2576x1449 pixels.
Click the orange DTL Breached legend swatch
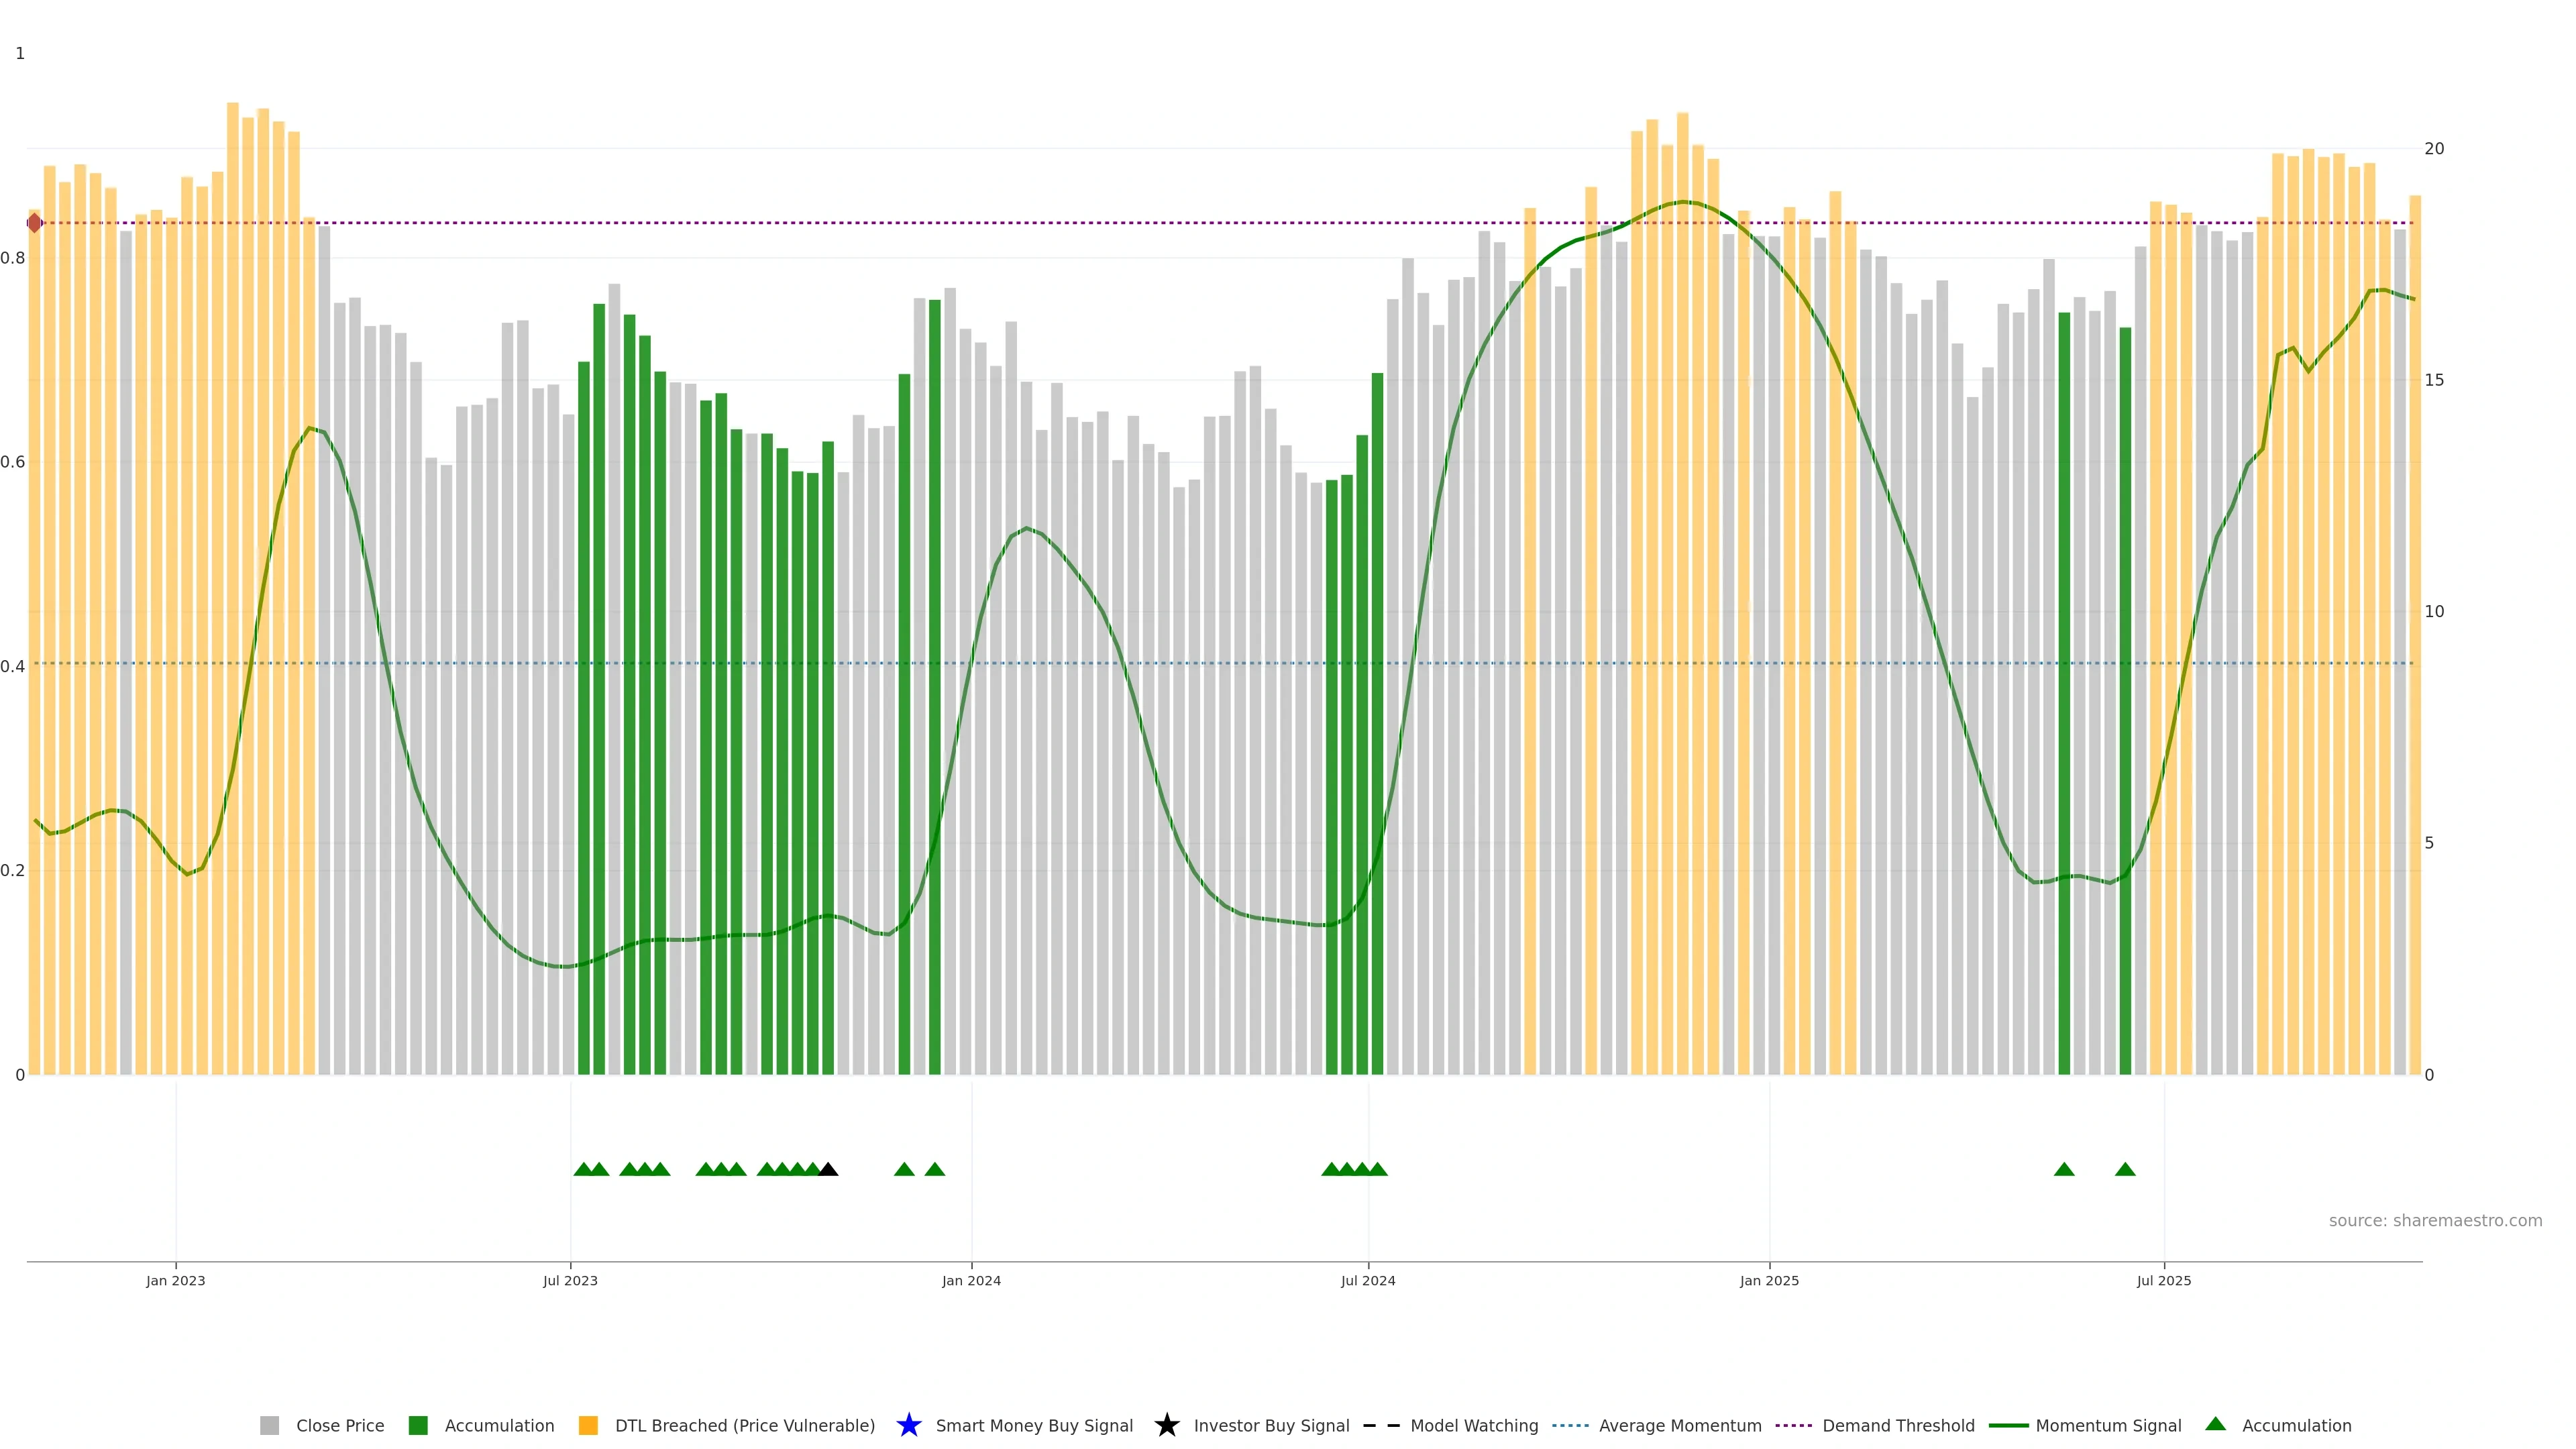coord(588,1425)
